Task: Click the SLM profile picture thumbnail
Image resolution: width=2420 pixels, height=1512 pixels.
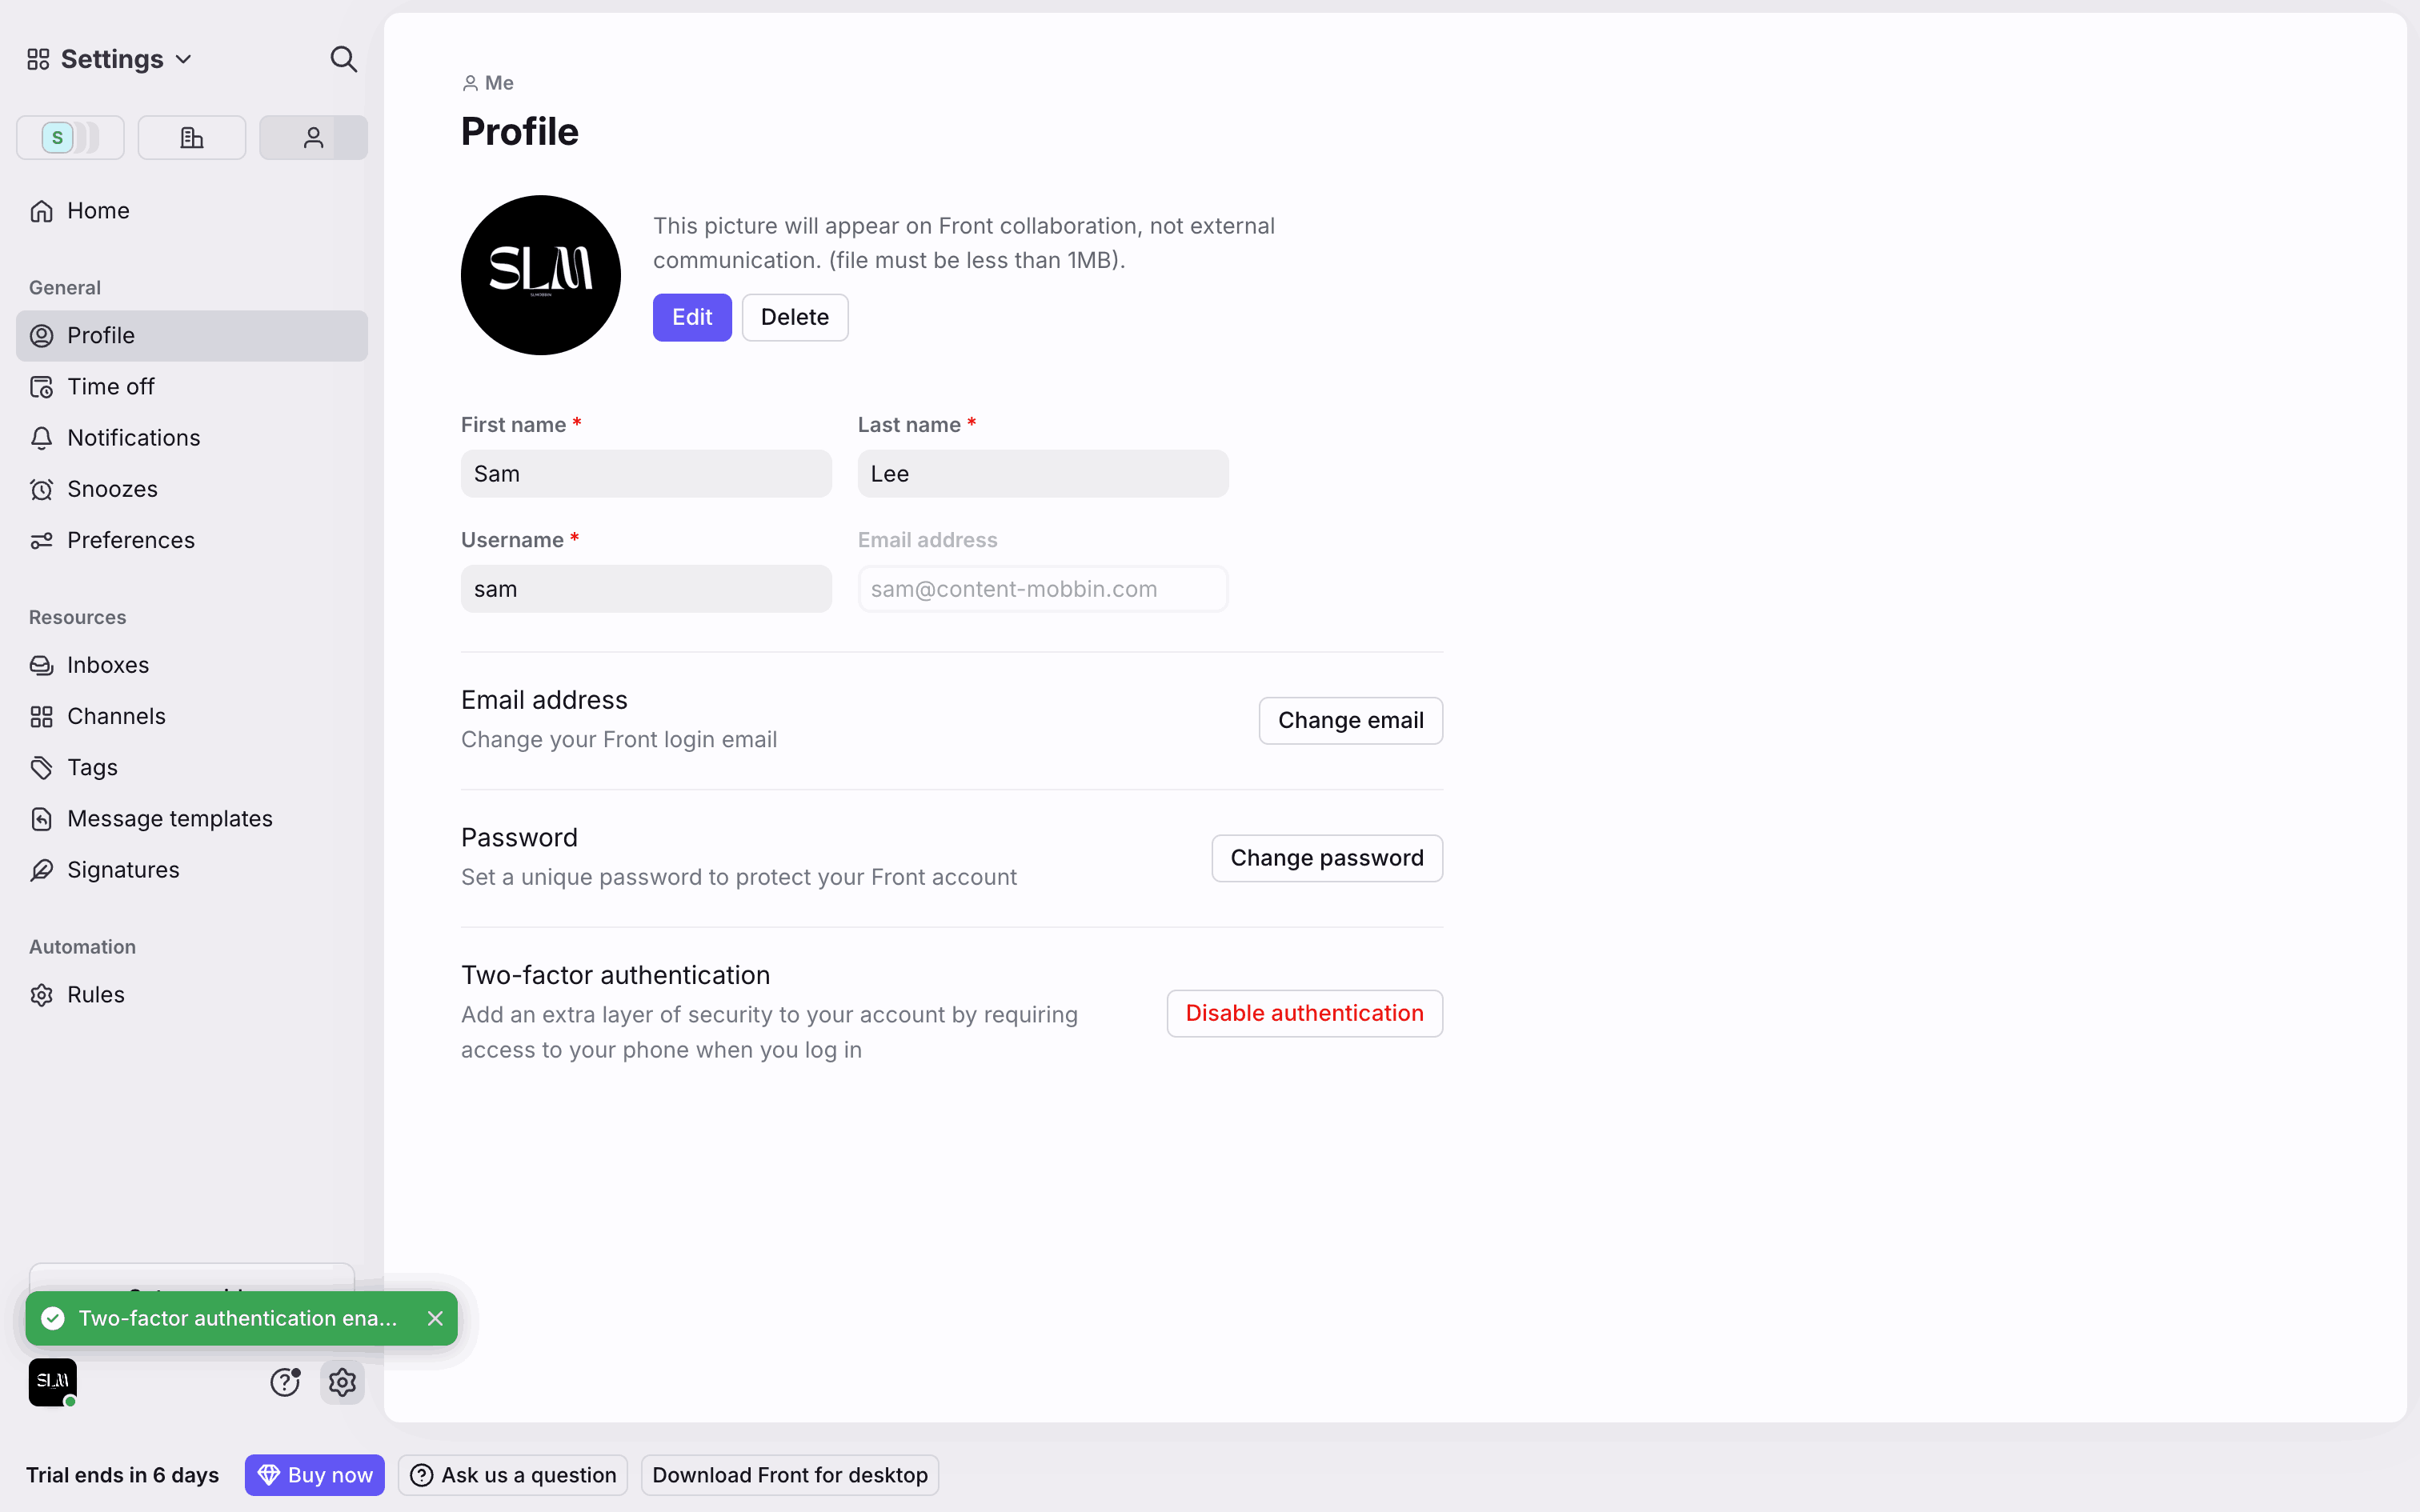Action: pos(53,1382)
